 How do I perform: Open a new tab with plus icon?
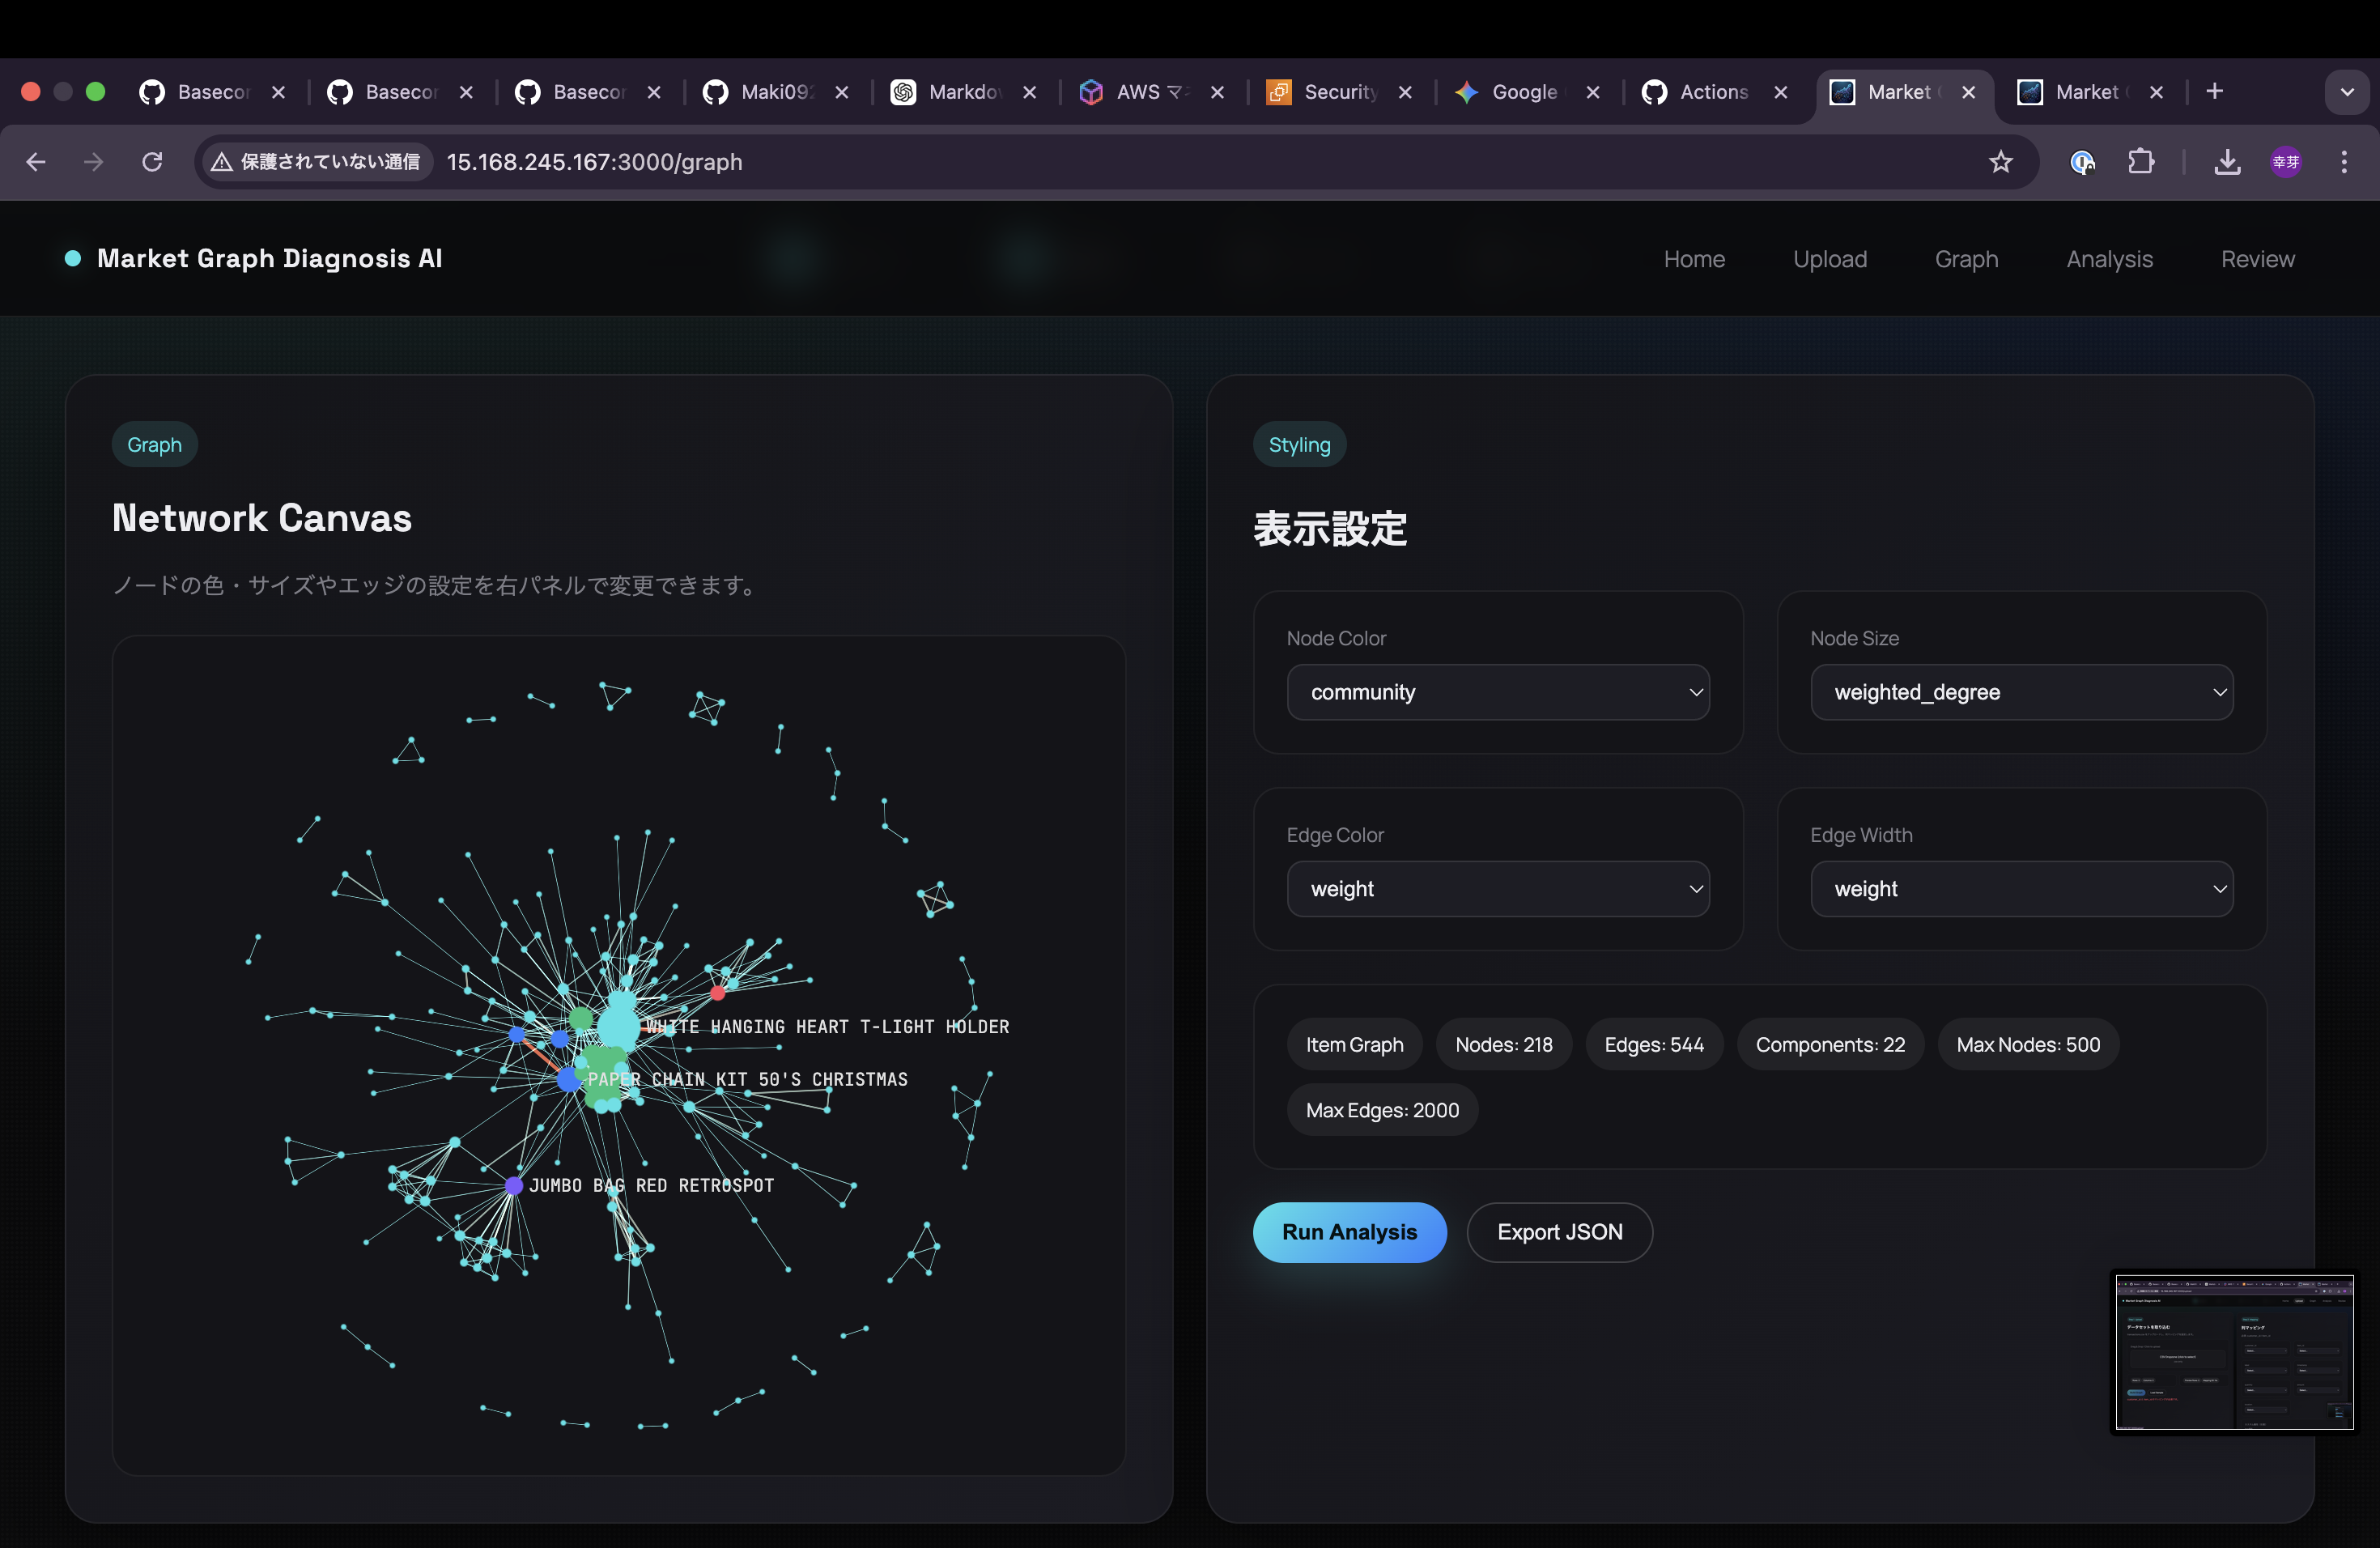[2215, 92]
